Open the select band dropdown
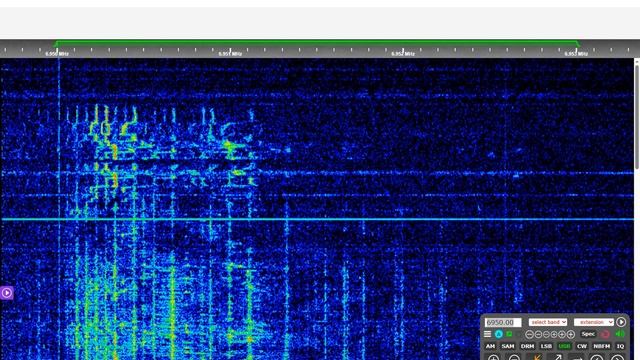 click(x=548, y=322)
